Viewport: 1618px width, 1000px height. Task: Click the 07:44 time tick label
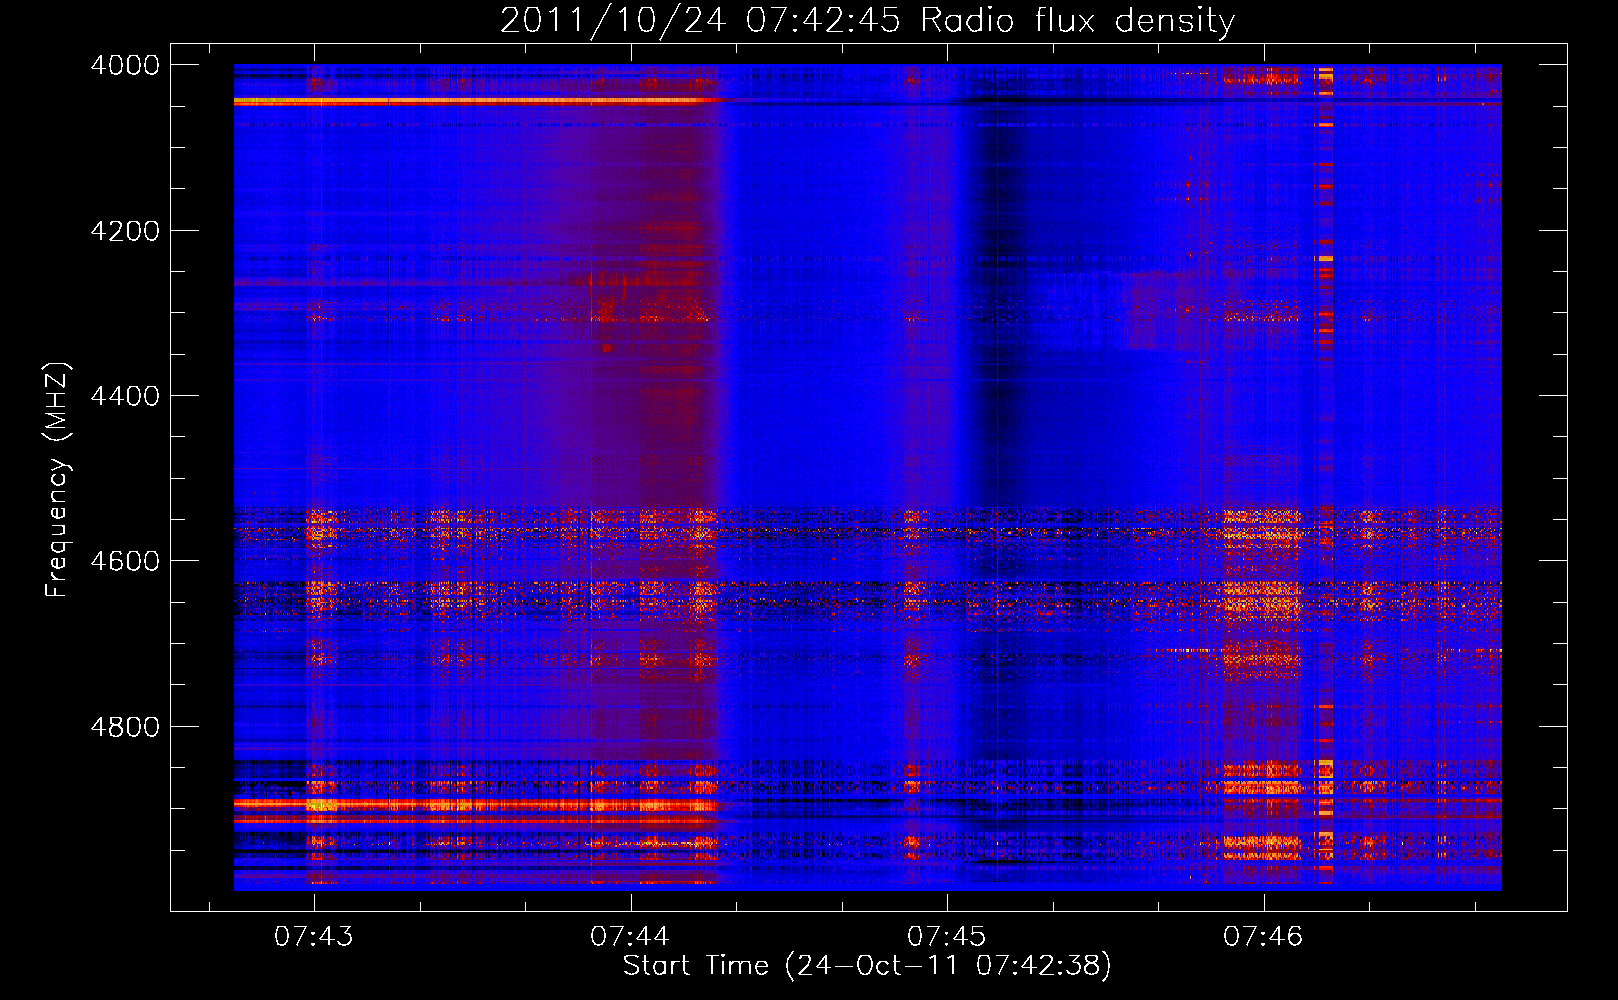point(630,937)
